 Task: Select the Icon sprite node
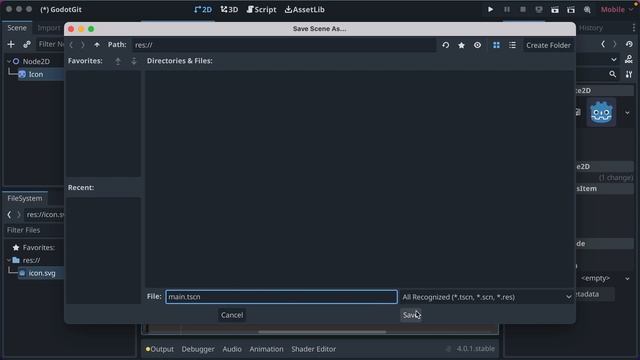pos(36,74)
